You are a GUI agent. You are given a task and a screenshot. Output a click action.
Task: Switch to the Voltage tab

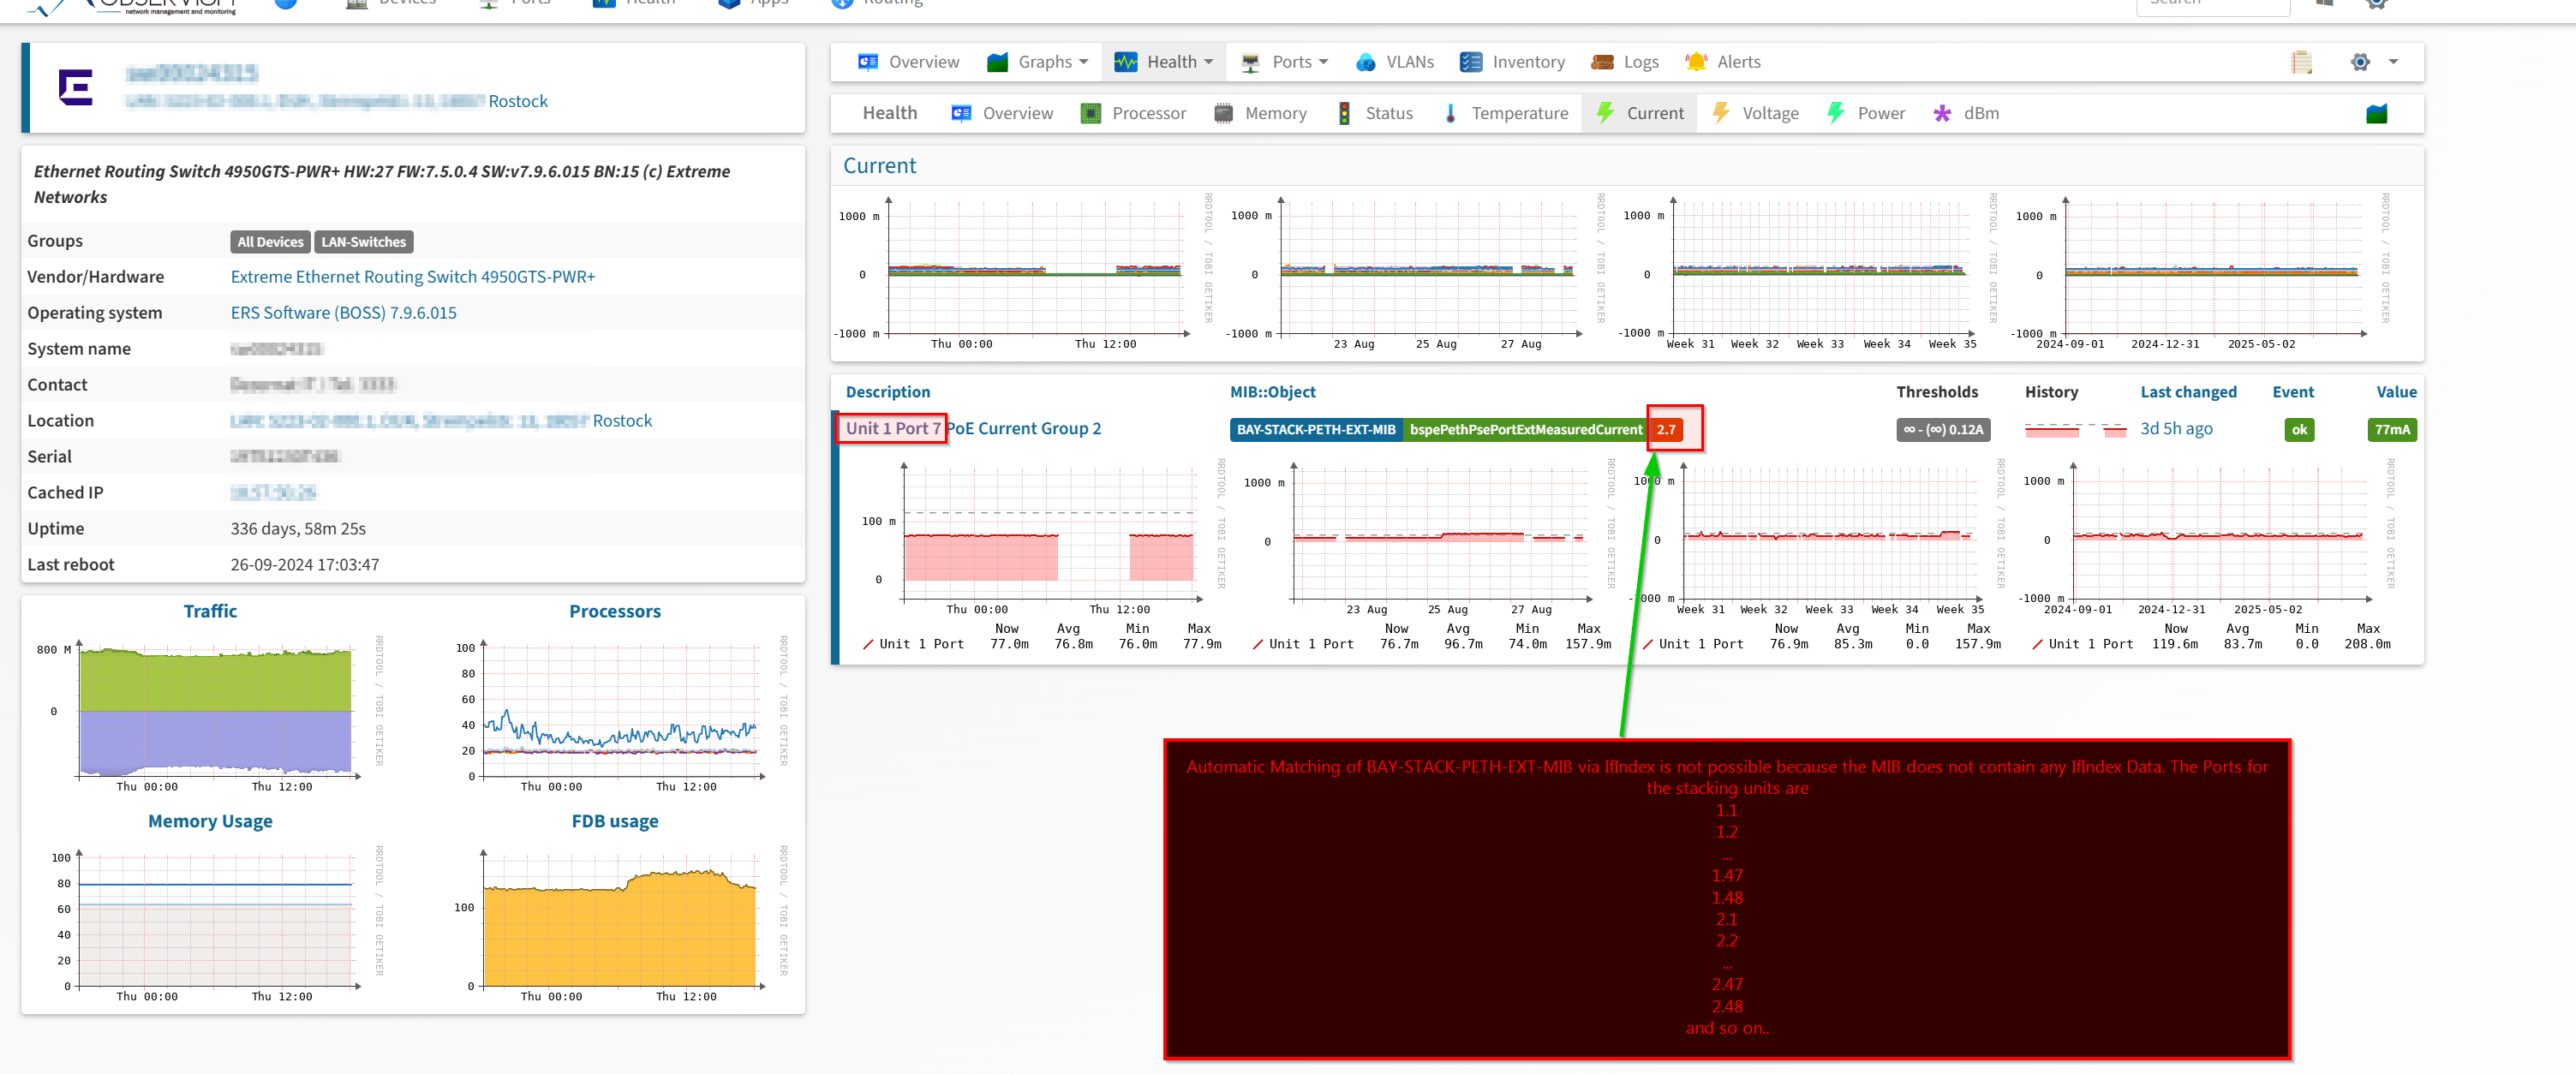[1755, 114]
